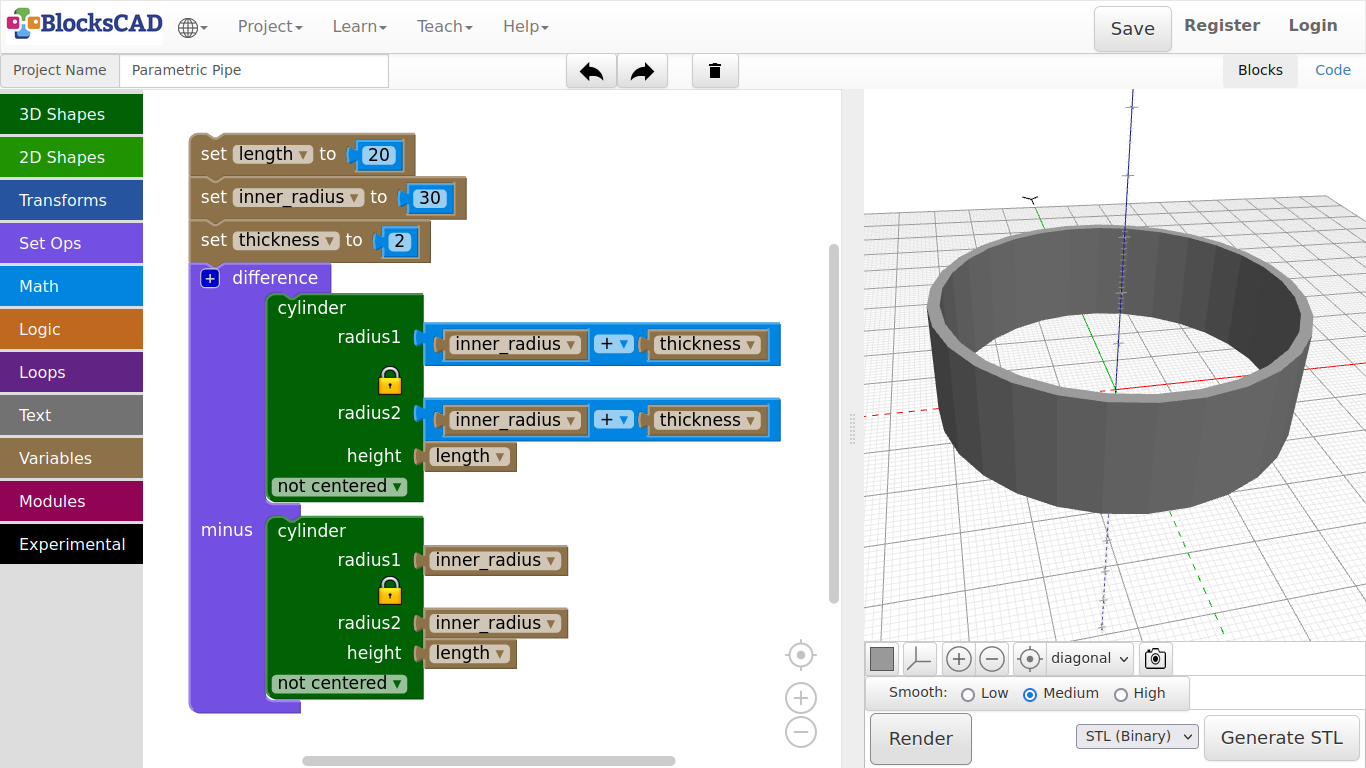
Task: Select High smoothness option
Action: 1121,694
